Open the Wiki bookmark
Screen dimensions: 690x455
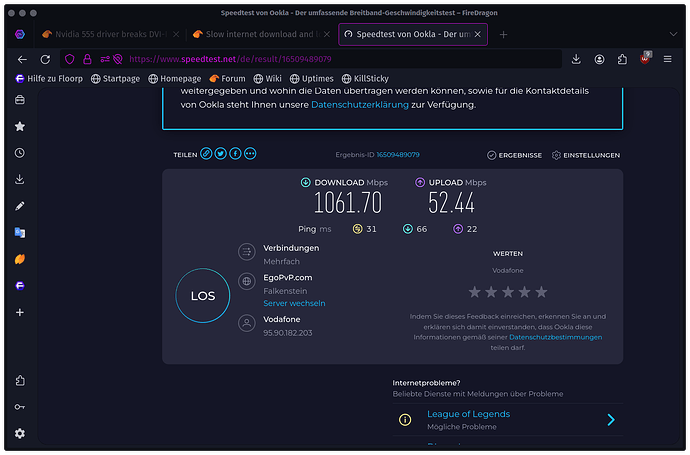click(x=268, y=79)
